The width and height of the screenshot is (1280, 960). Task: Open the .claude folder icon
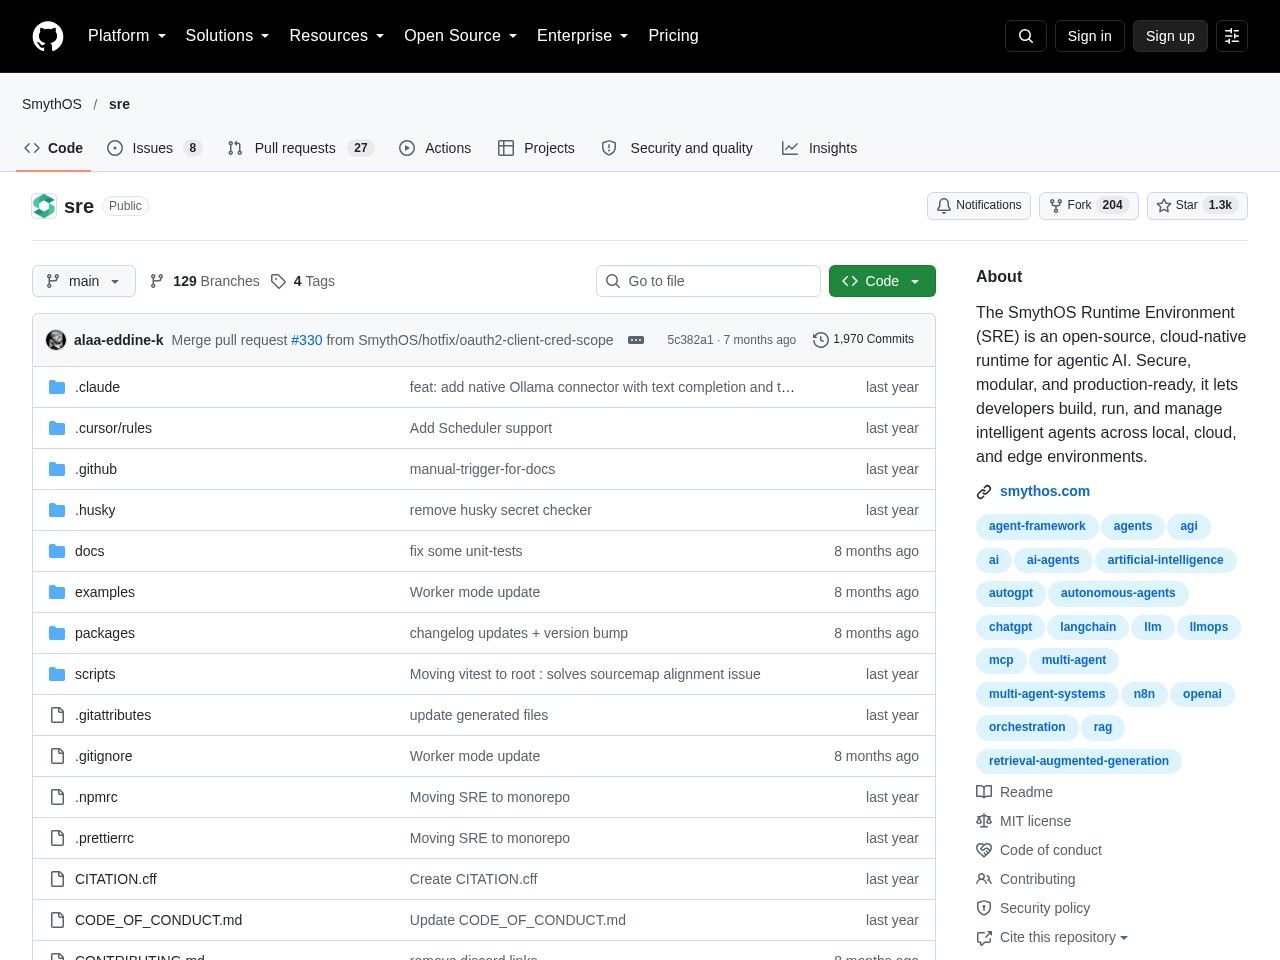click(57, 387)
